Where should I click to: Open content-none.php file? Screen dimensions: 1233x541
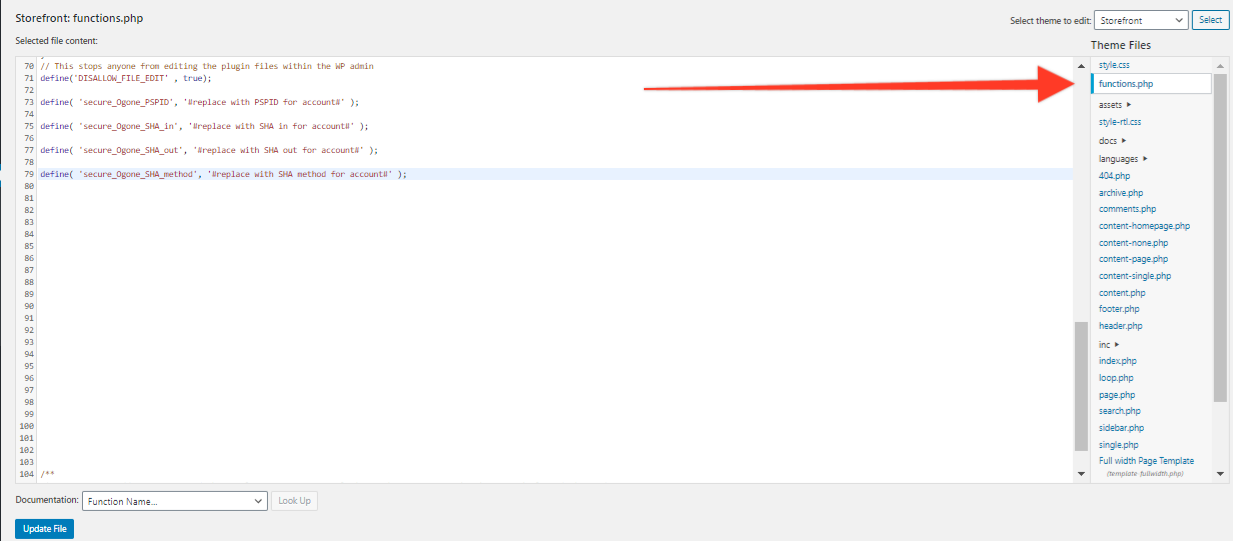click(x=1133, y=243)
